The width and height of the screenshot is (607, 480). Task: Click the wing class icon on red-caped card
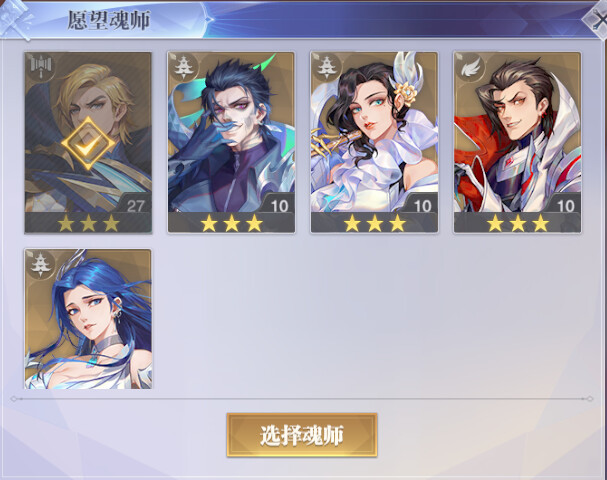tap(469, 68)
